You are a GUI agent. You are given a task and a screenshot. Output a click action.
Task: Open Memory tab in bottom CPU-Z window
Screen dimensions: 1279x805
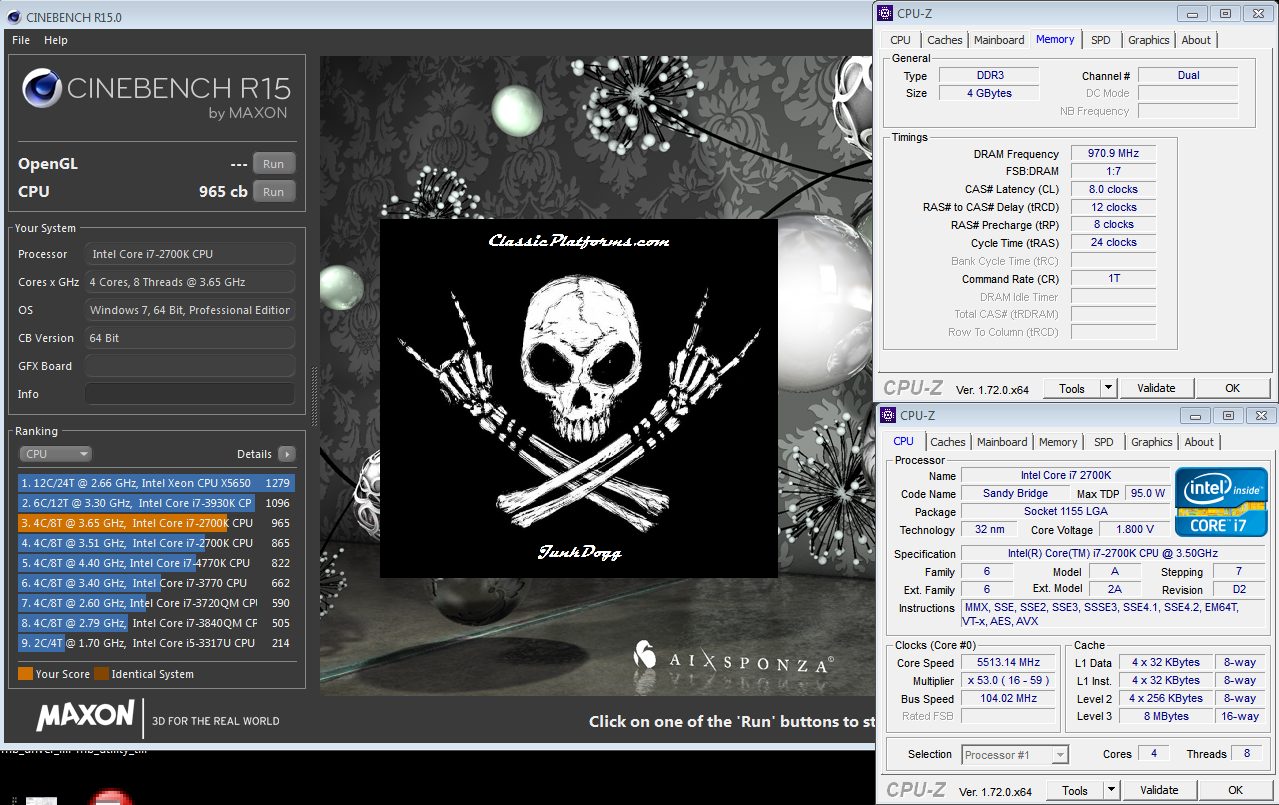(x=1058, y=442)
